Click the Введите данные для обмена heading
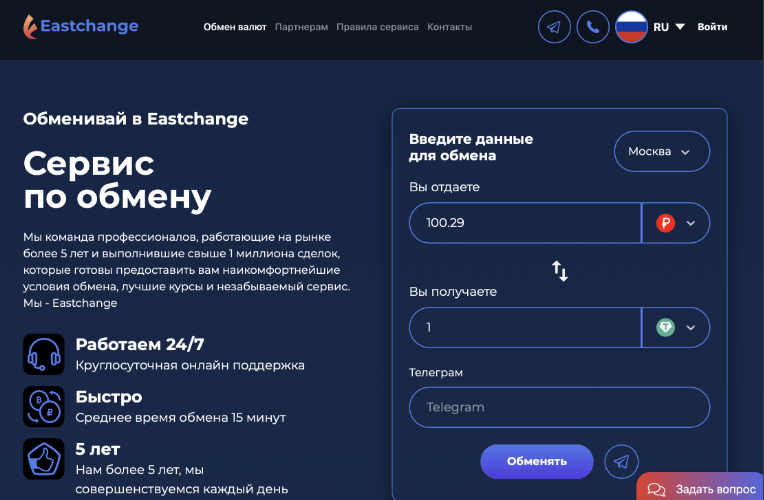Image resolution: width=764 pixels, height=500 pixels. click(x=471, y=147)
